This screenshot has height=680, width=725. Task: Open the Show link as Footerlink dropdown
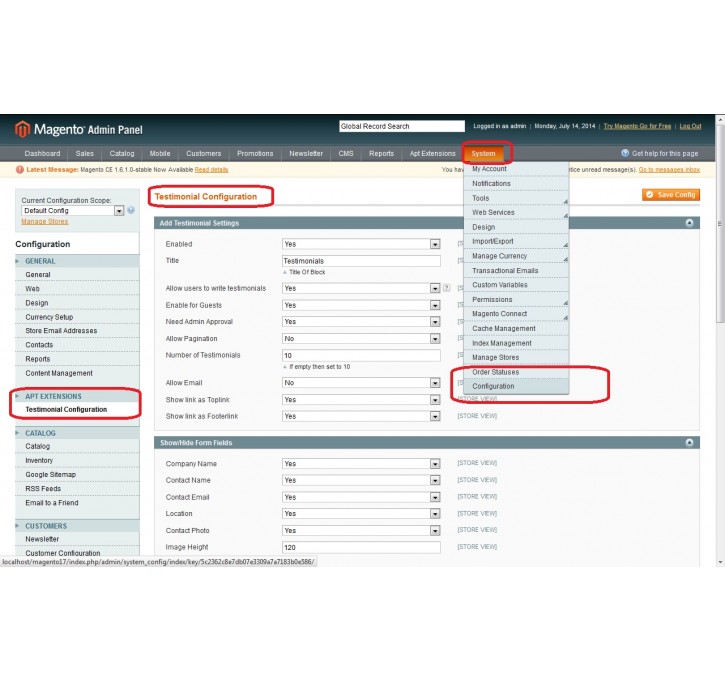pyautogui.click(x=361, y=417)
